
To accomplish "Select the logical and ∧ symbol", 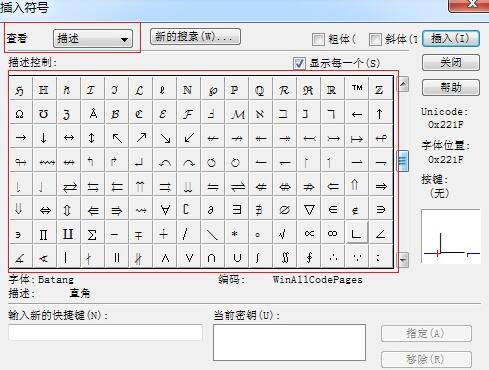I will click(x=165, y=258).
